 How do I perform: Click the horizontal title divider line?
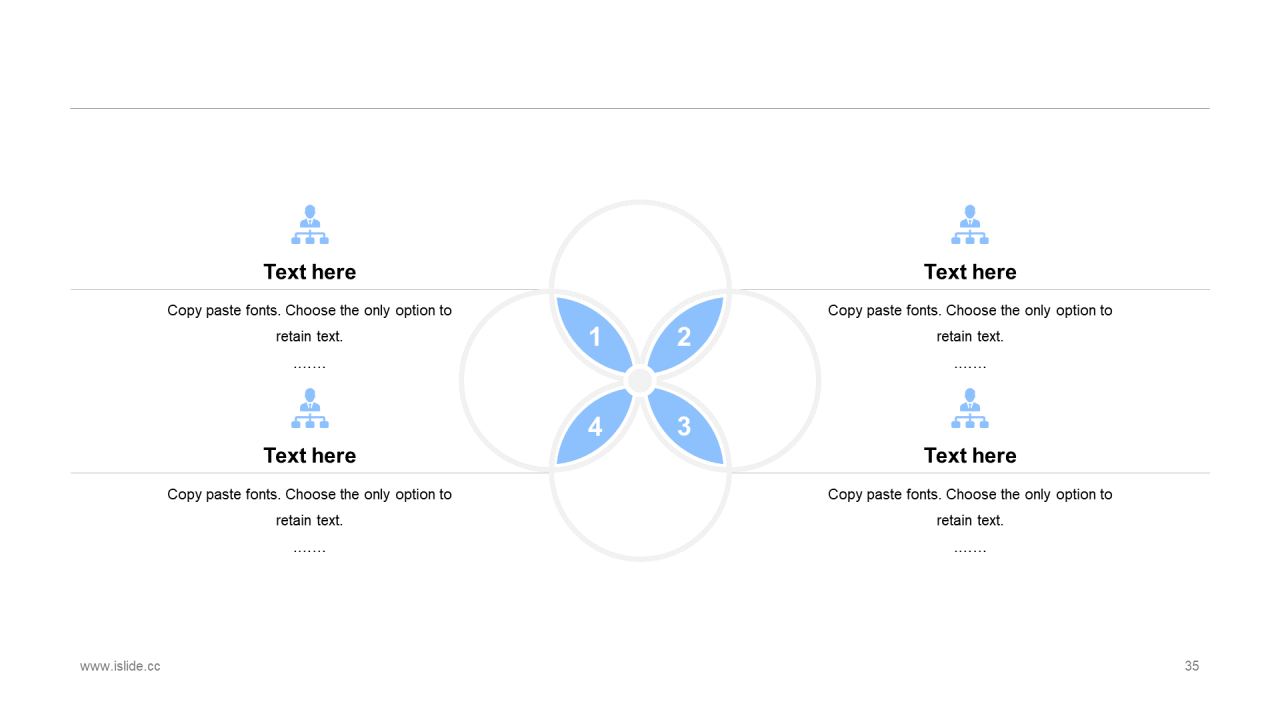tap(640, 108)
